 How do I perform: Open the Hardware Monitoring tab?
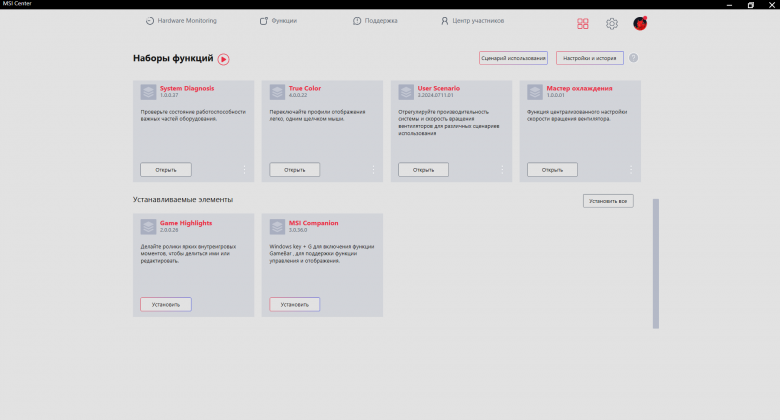coord(181,21)
